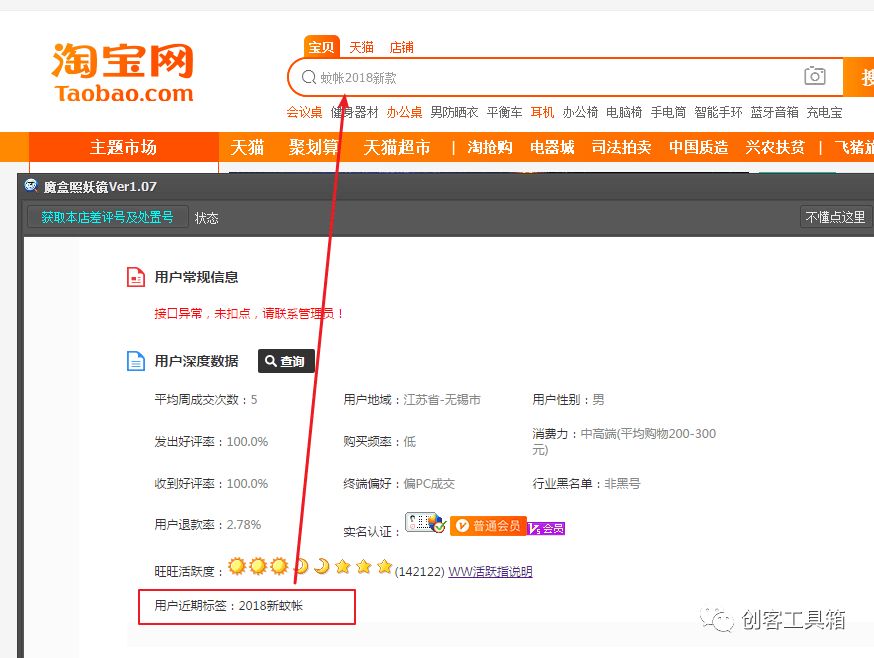Open the 主题市场 menu
874x658 pixels.
(123, 147)
